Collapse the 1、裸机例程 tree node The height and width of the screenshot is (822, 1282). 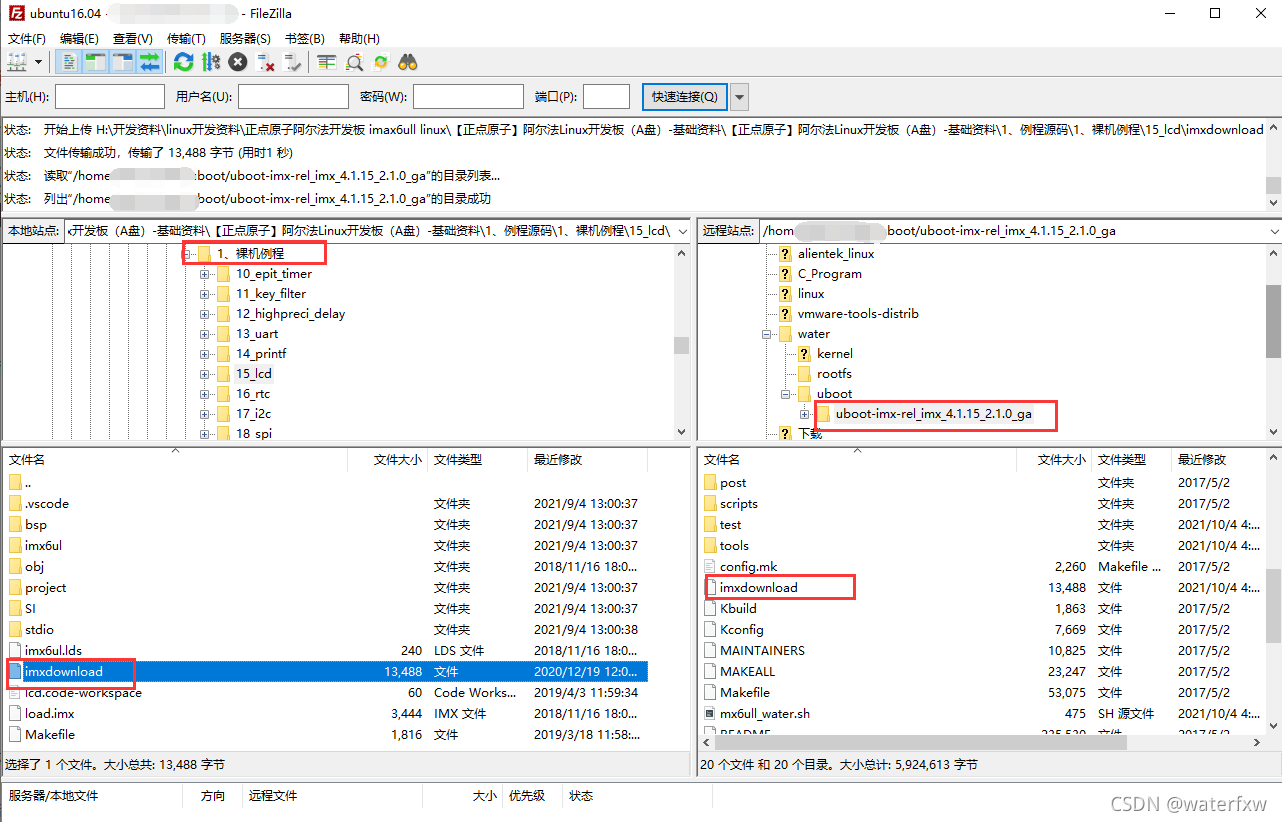[x=186, y=254]
